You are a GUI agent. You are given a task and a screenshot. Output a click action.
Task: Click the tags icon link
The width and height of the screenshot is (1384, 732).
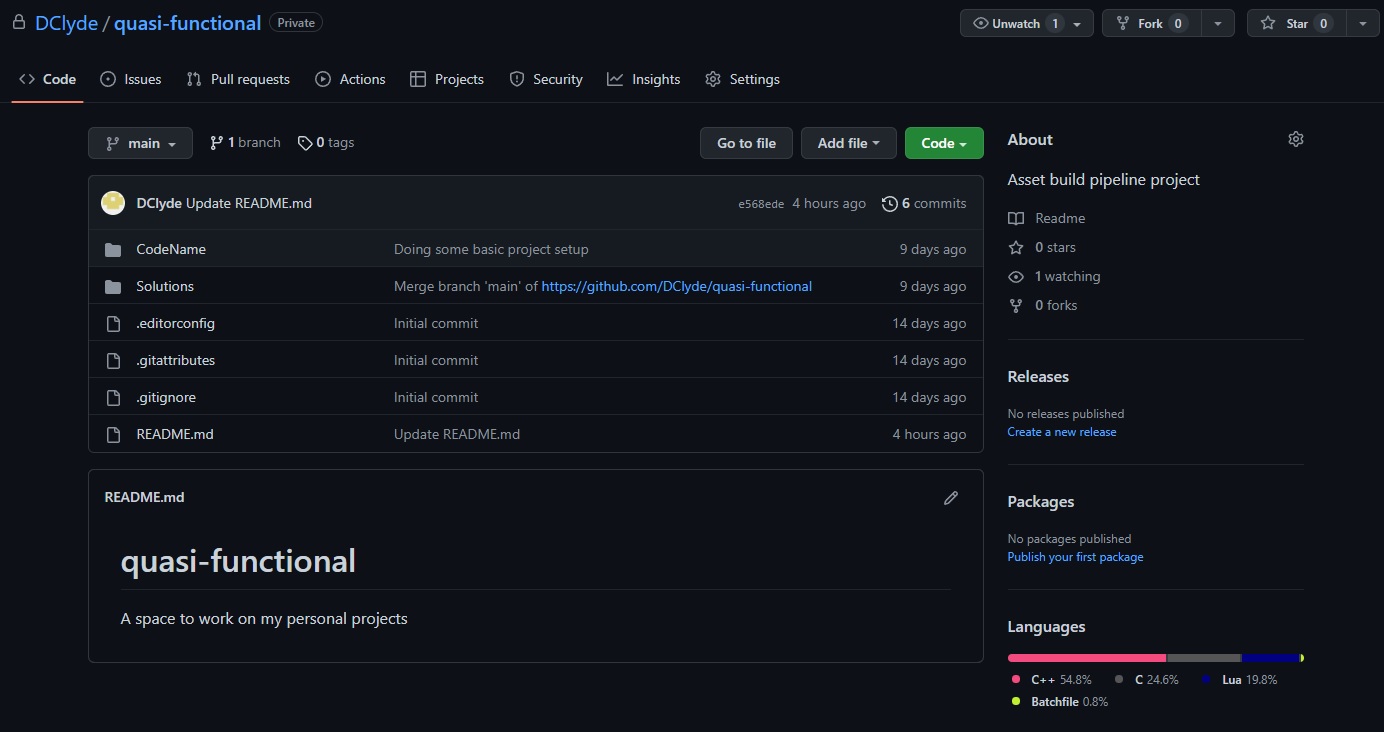[x=305, y=143]
